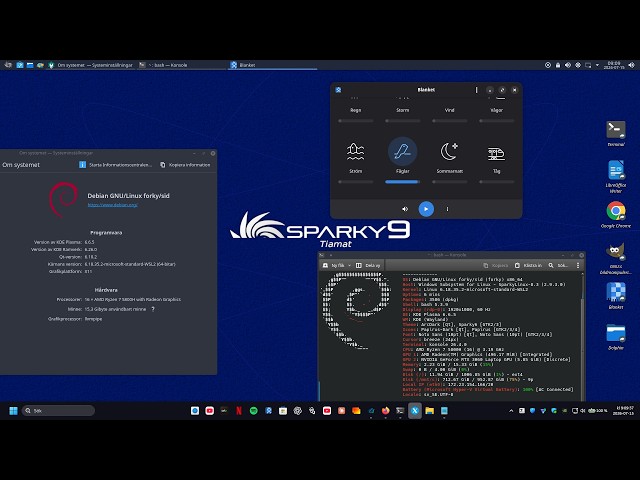Select the Tåg train icon in Blanket
The height and width of the screenshot is (480, 640).
pyautogui.click(x=496, y=153)
